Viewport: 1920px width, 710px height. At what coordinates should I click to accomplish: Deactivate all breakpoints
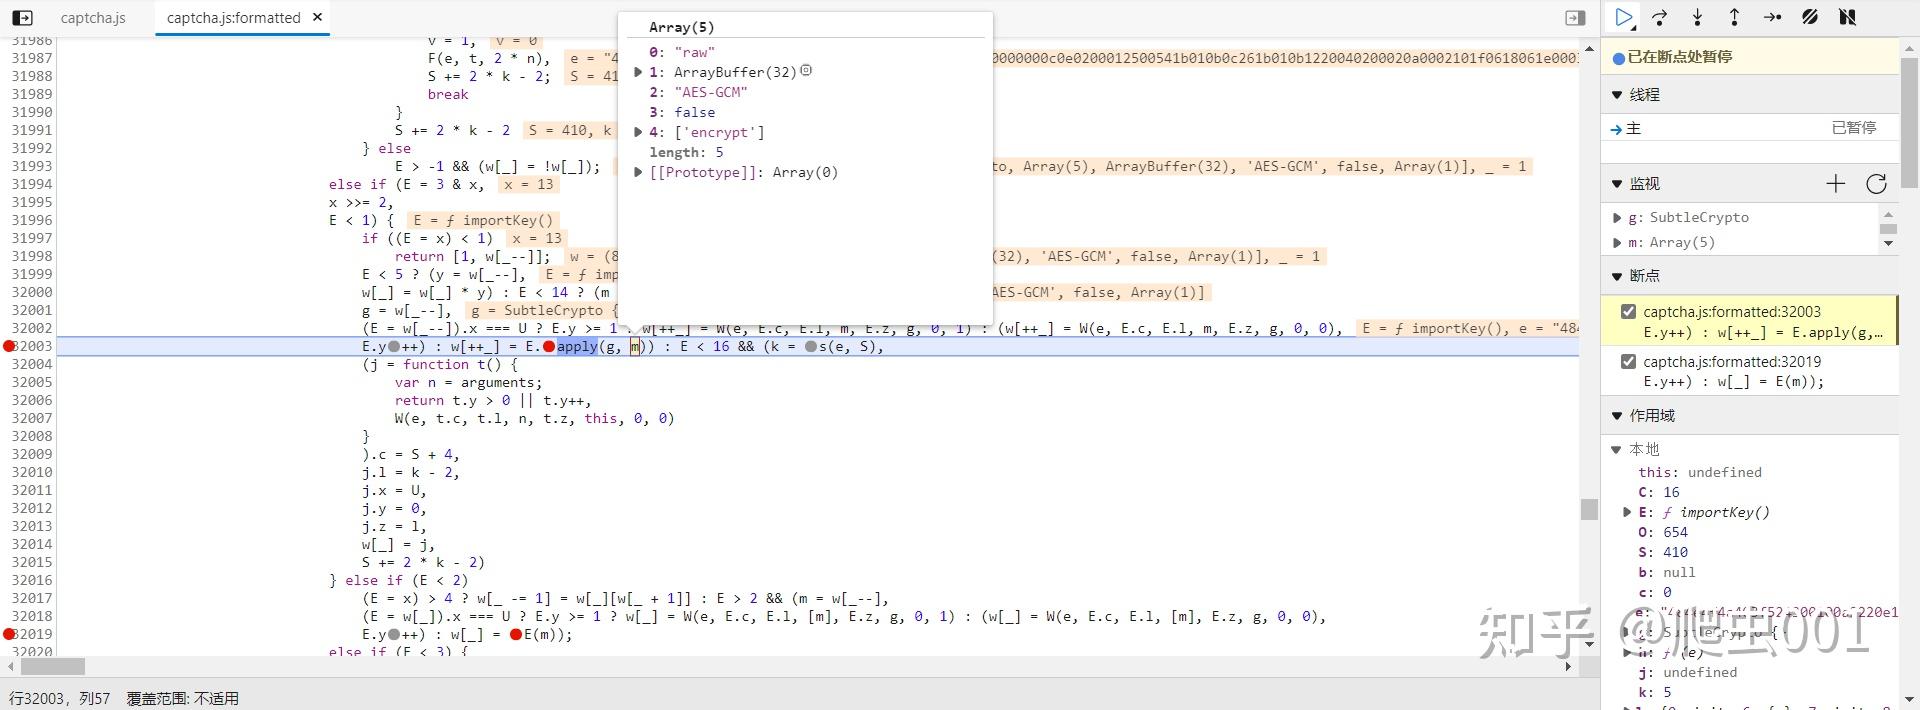pyautogui.click(x=1810, y=17)
